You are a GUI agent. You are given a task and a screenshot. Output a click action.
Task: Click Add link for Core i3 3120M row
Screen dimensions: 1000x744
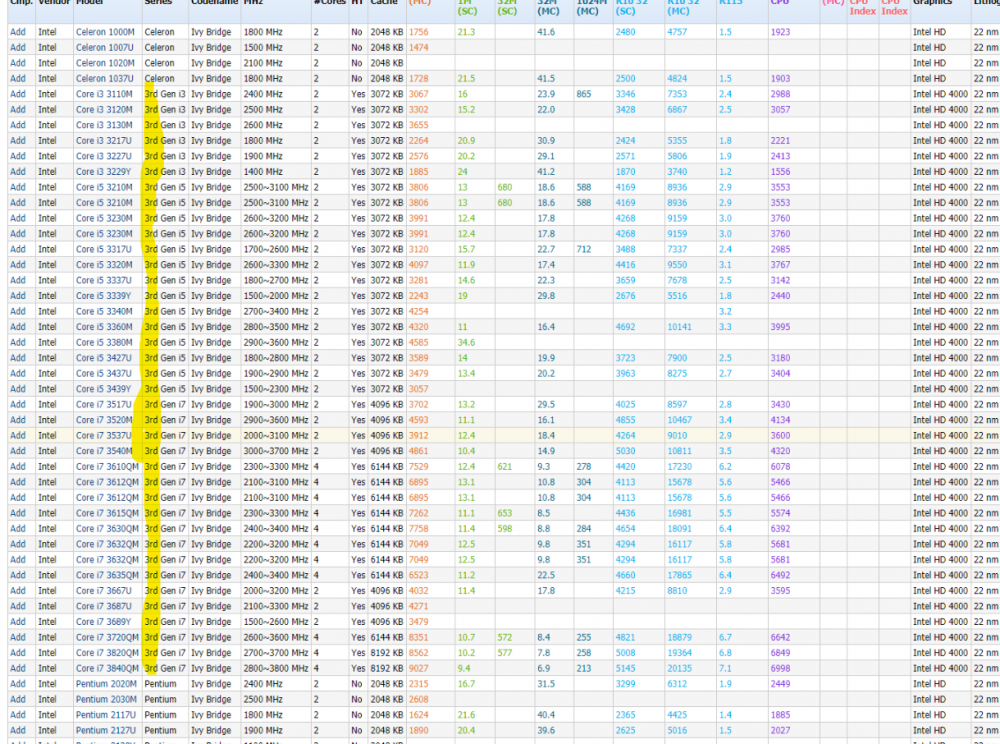coord(18,110)
